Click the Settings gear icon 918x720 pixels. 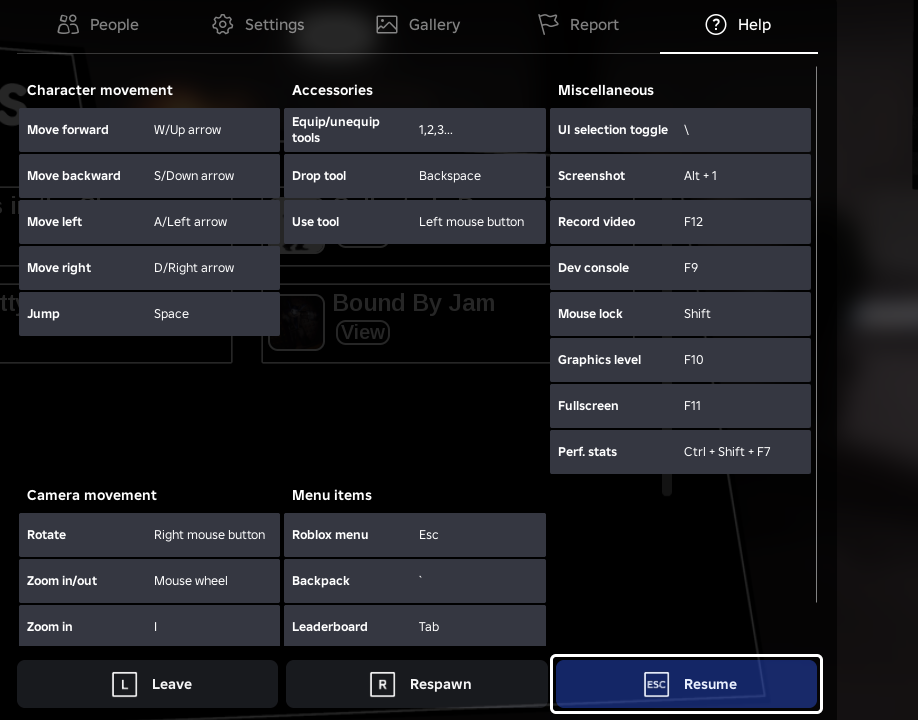222,25
